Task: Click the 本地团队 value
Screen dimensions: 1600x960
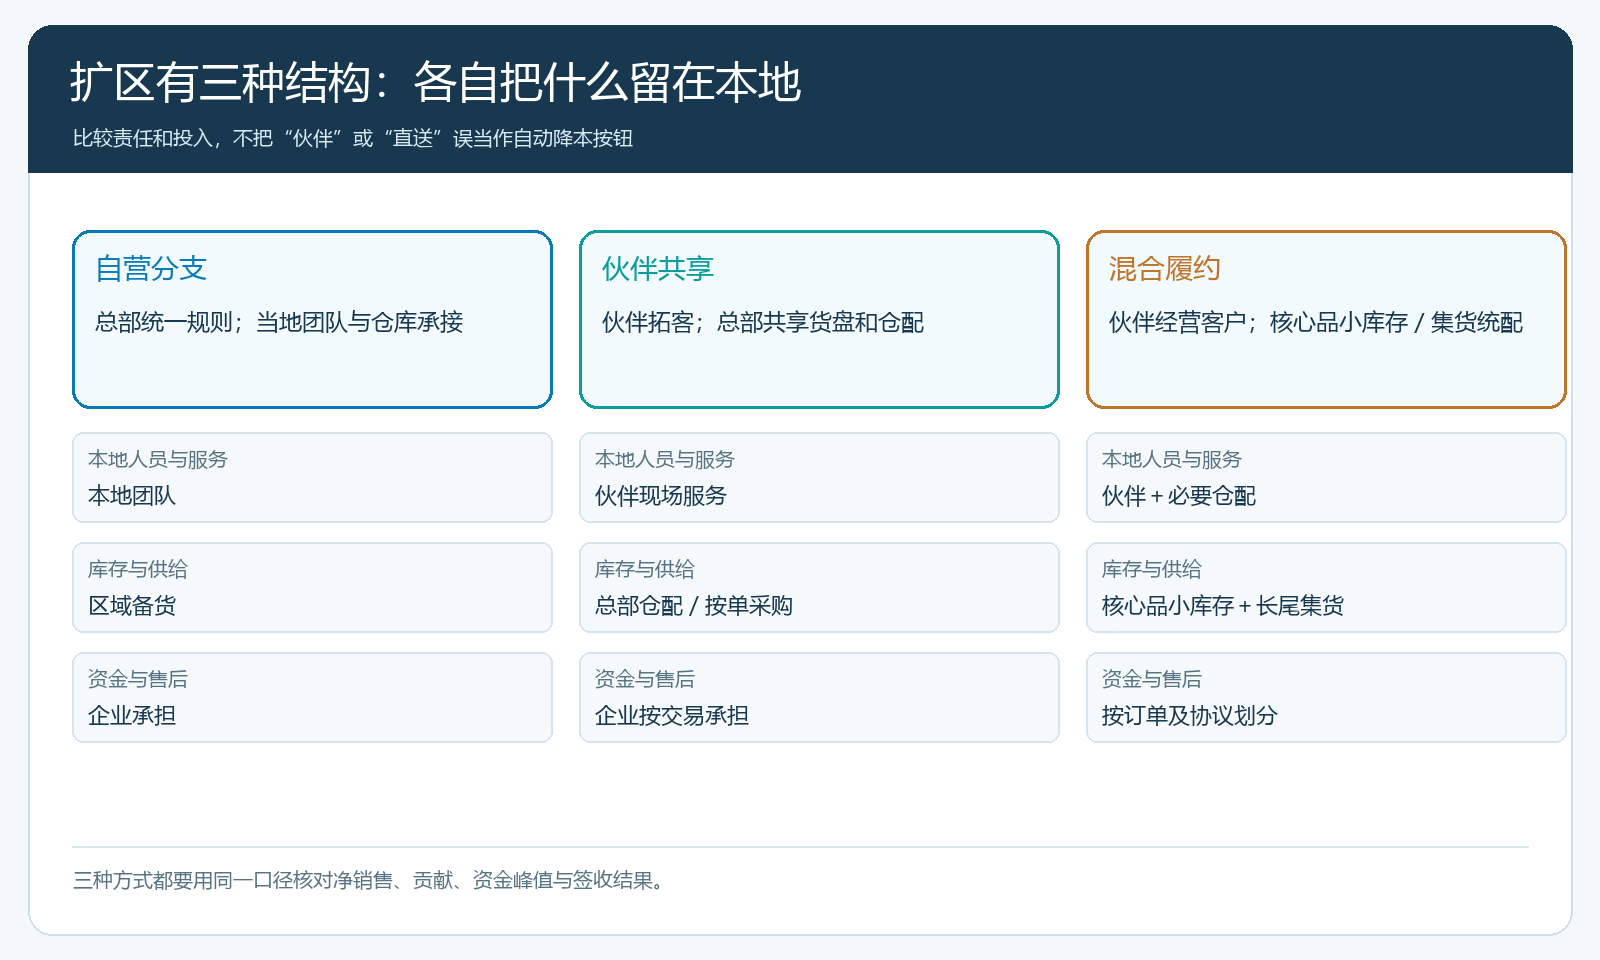Action: tap(132, 495)
